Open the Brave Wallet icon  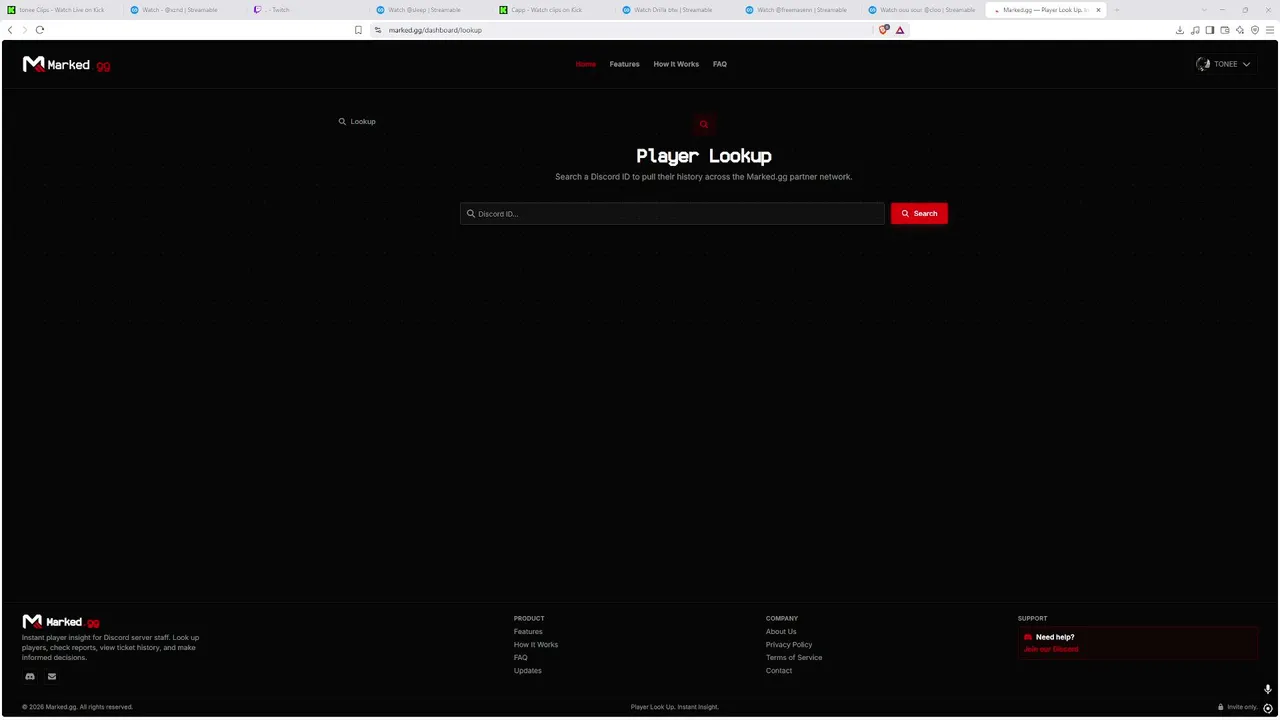(x=1225, y=30)
